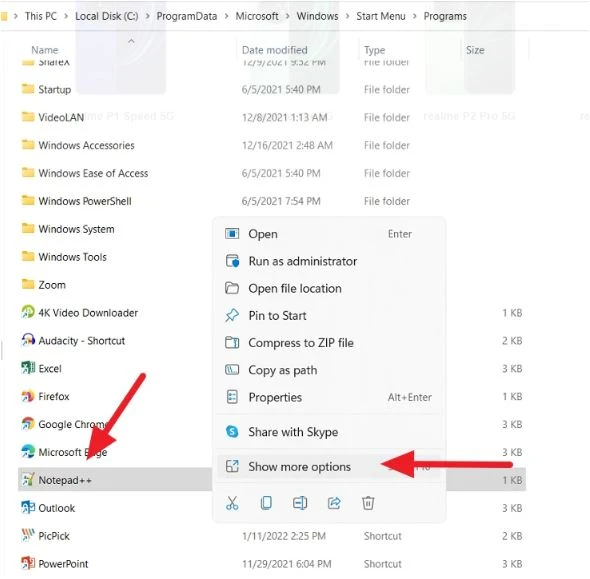Sort by the Size column header
The width and height of the screenshot is (590, 579).
475,50
